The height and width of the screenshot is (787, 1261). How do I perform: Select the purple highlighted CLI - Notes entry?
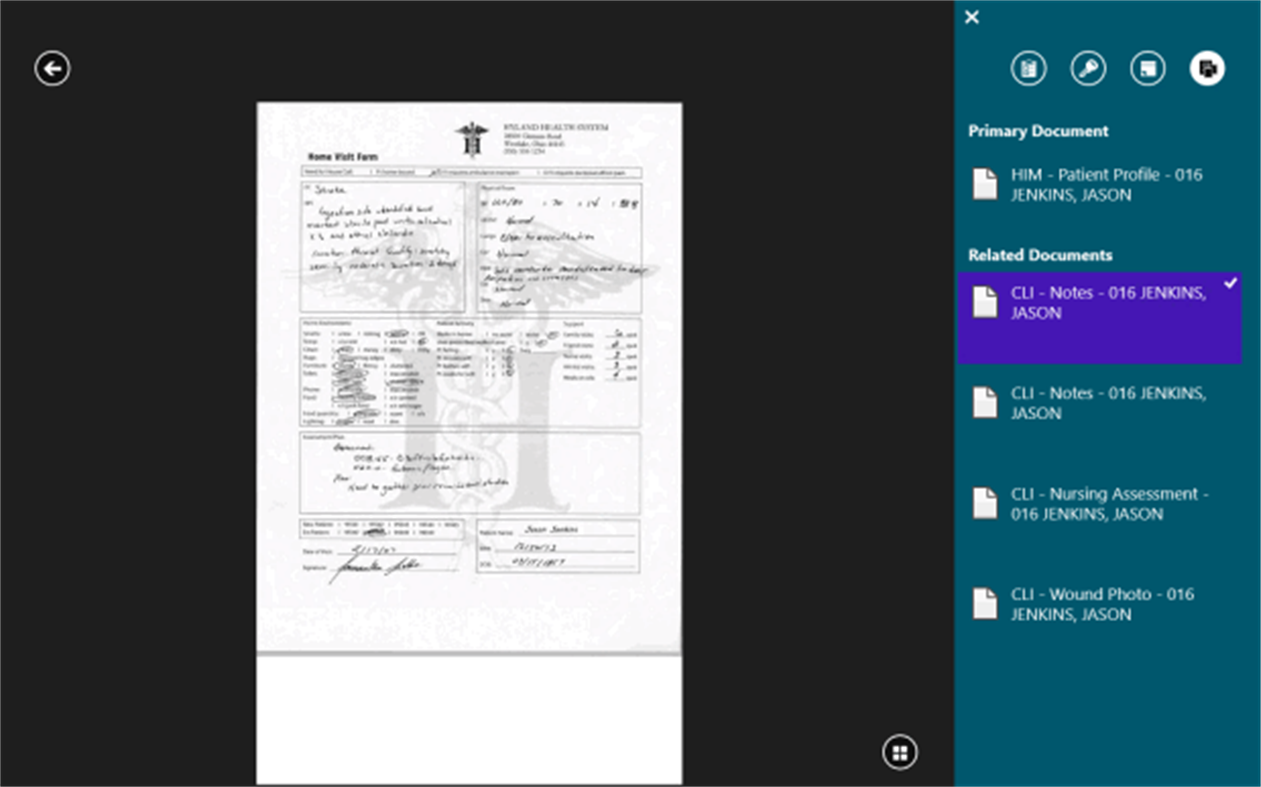(x=1100, y=318)
